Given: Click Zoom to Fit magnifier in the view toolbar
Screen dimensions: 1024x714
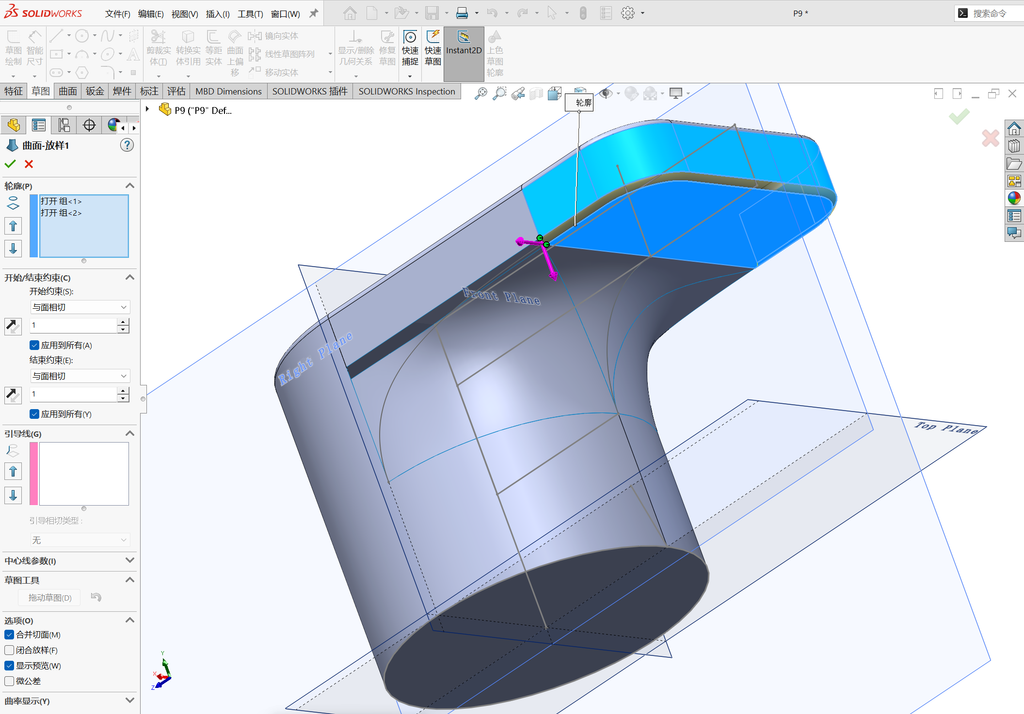Looking at the screenshot, I should tap(481, 93).
